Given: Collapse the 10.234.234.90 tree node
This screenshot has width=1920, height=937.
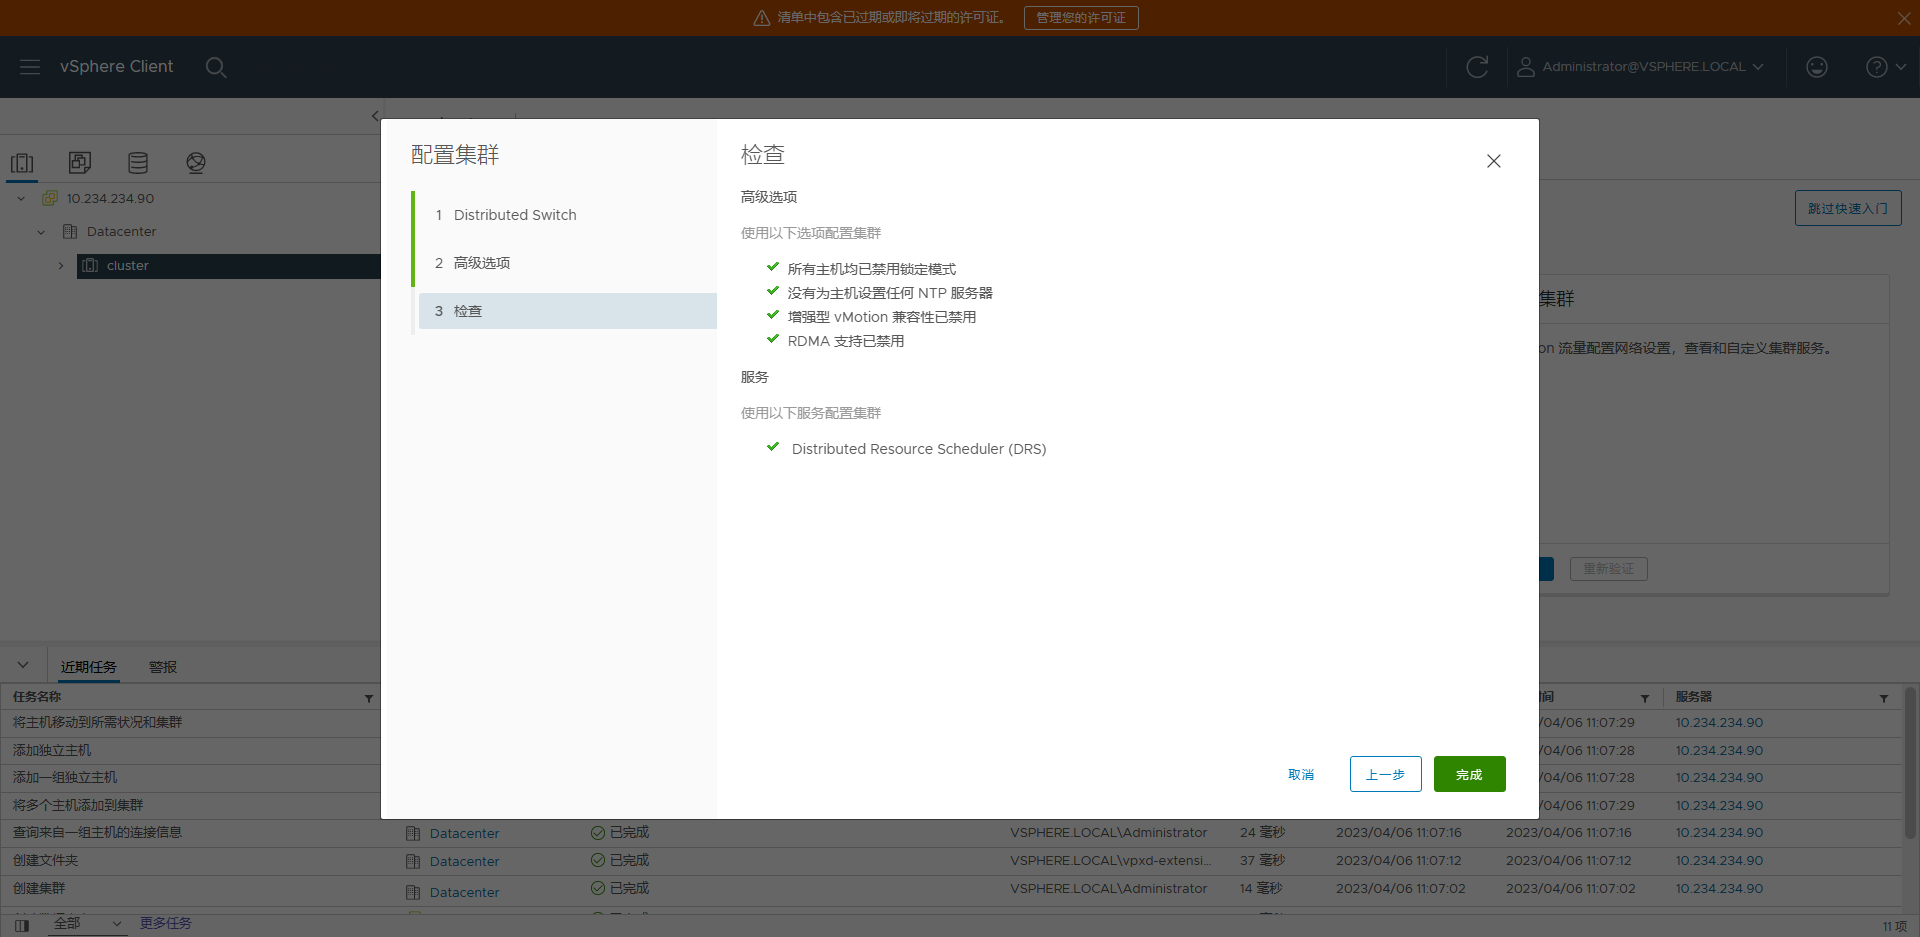Looking at the screenshot, I should tap(21, 199).
